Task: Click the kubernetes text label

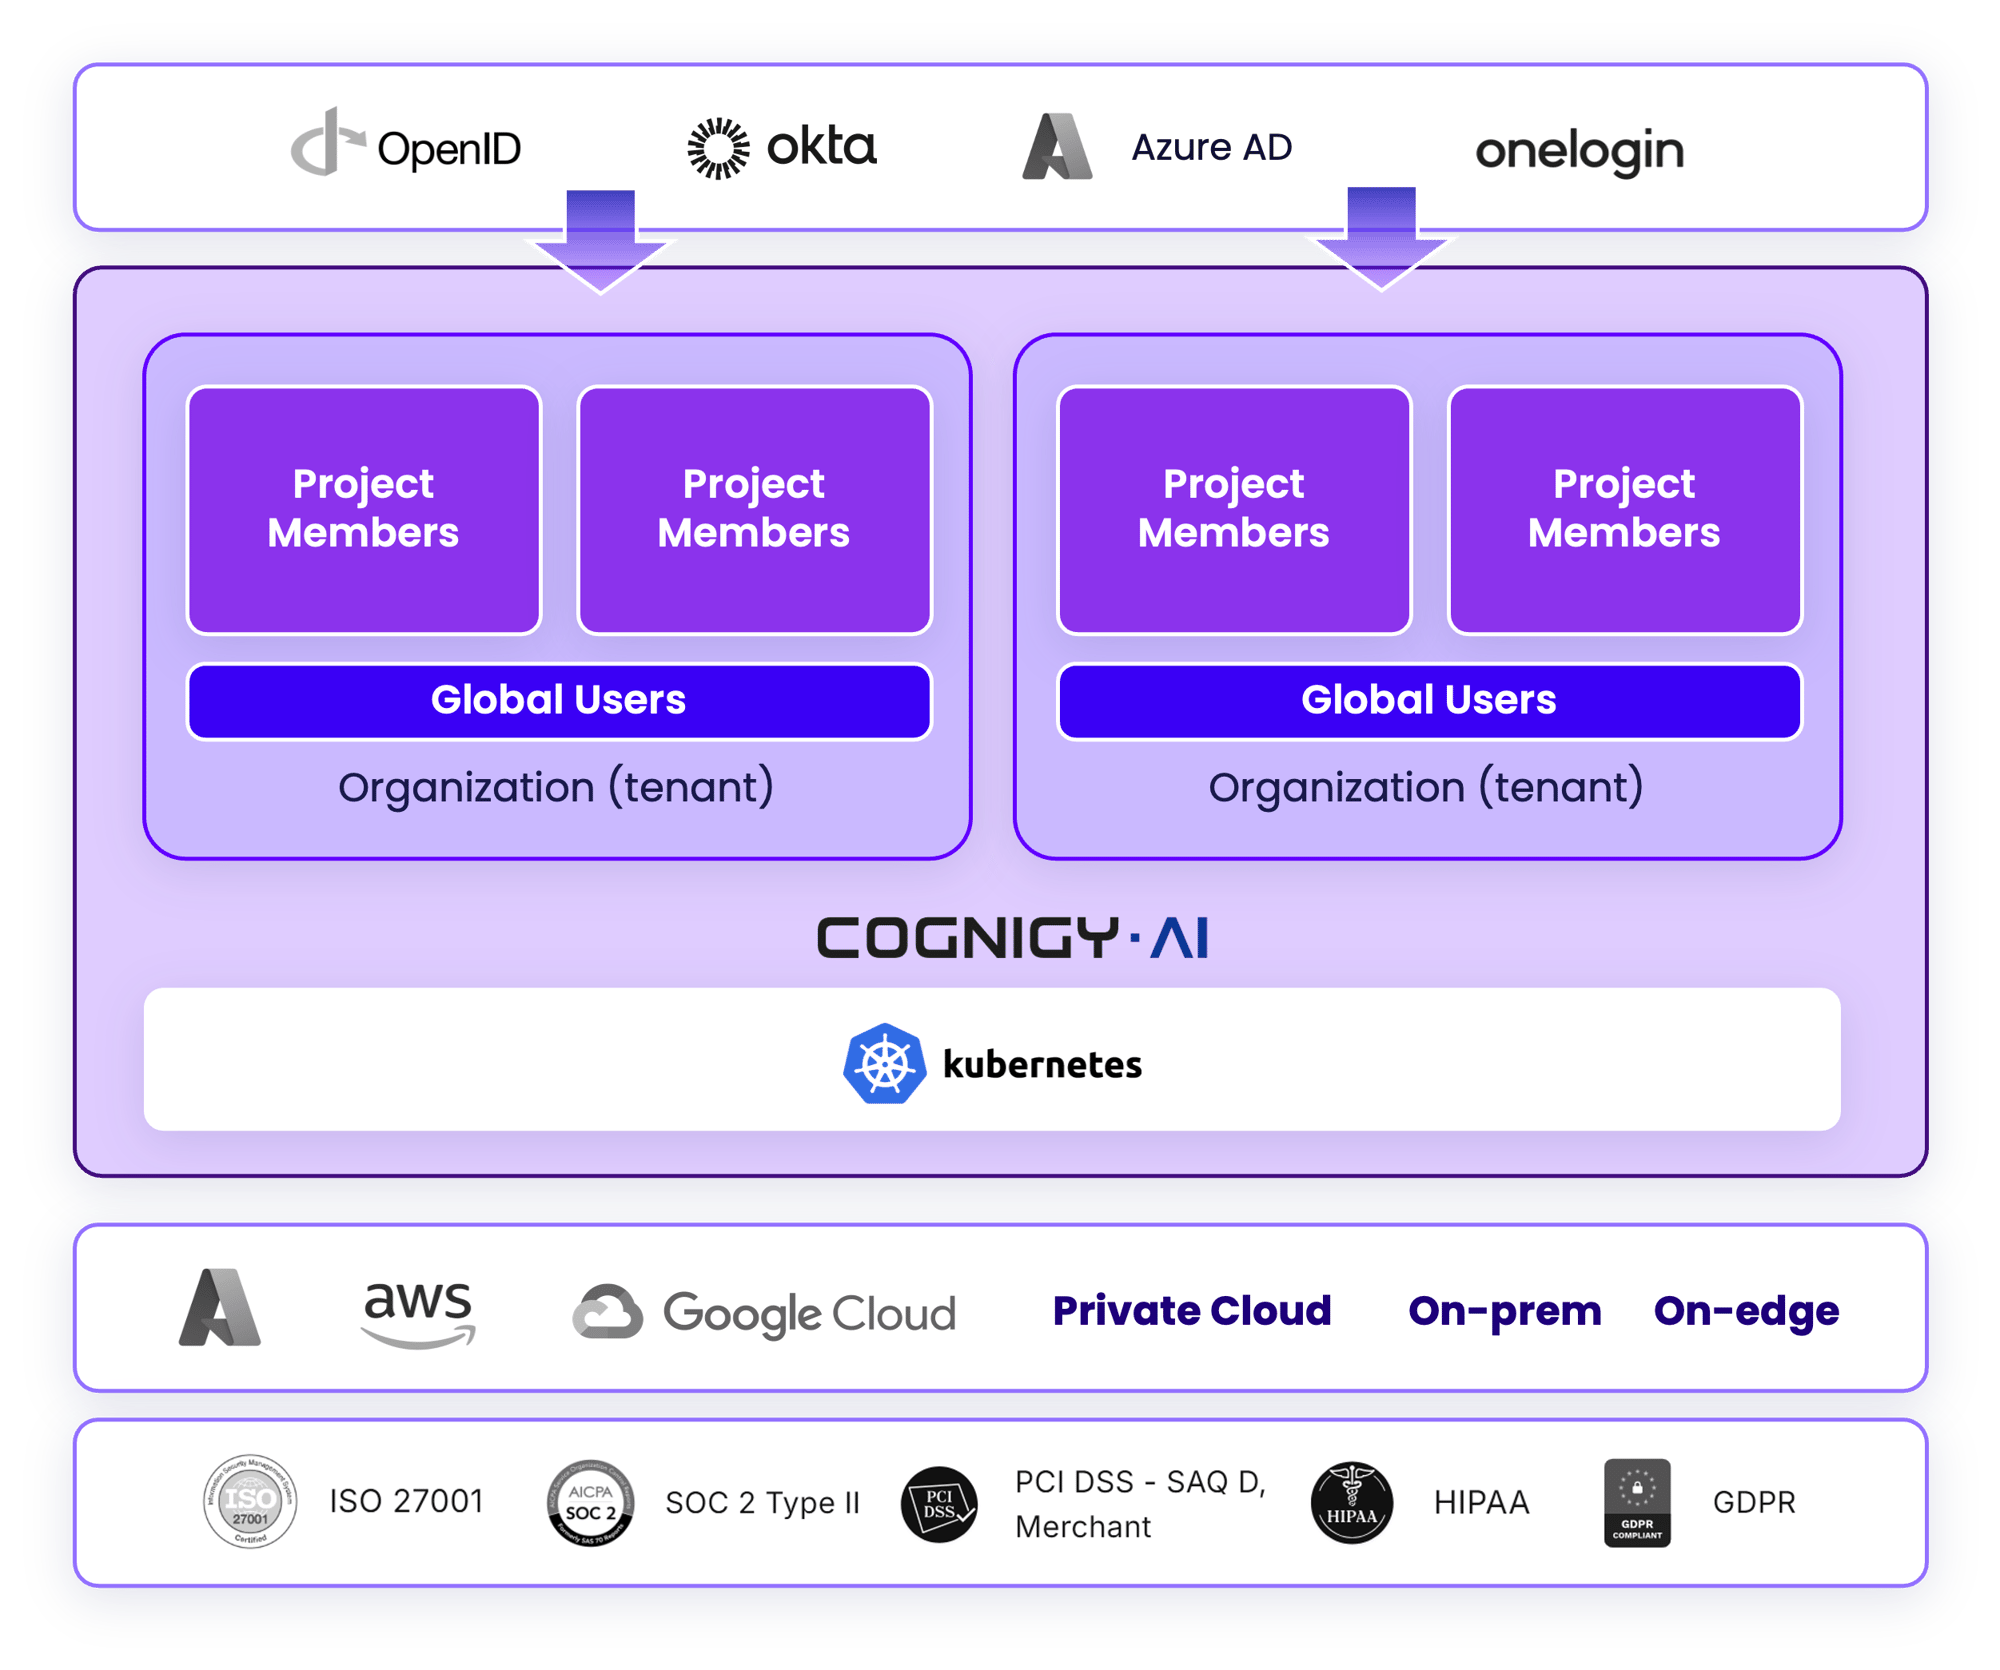Action: 1042,1064
